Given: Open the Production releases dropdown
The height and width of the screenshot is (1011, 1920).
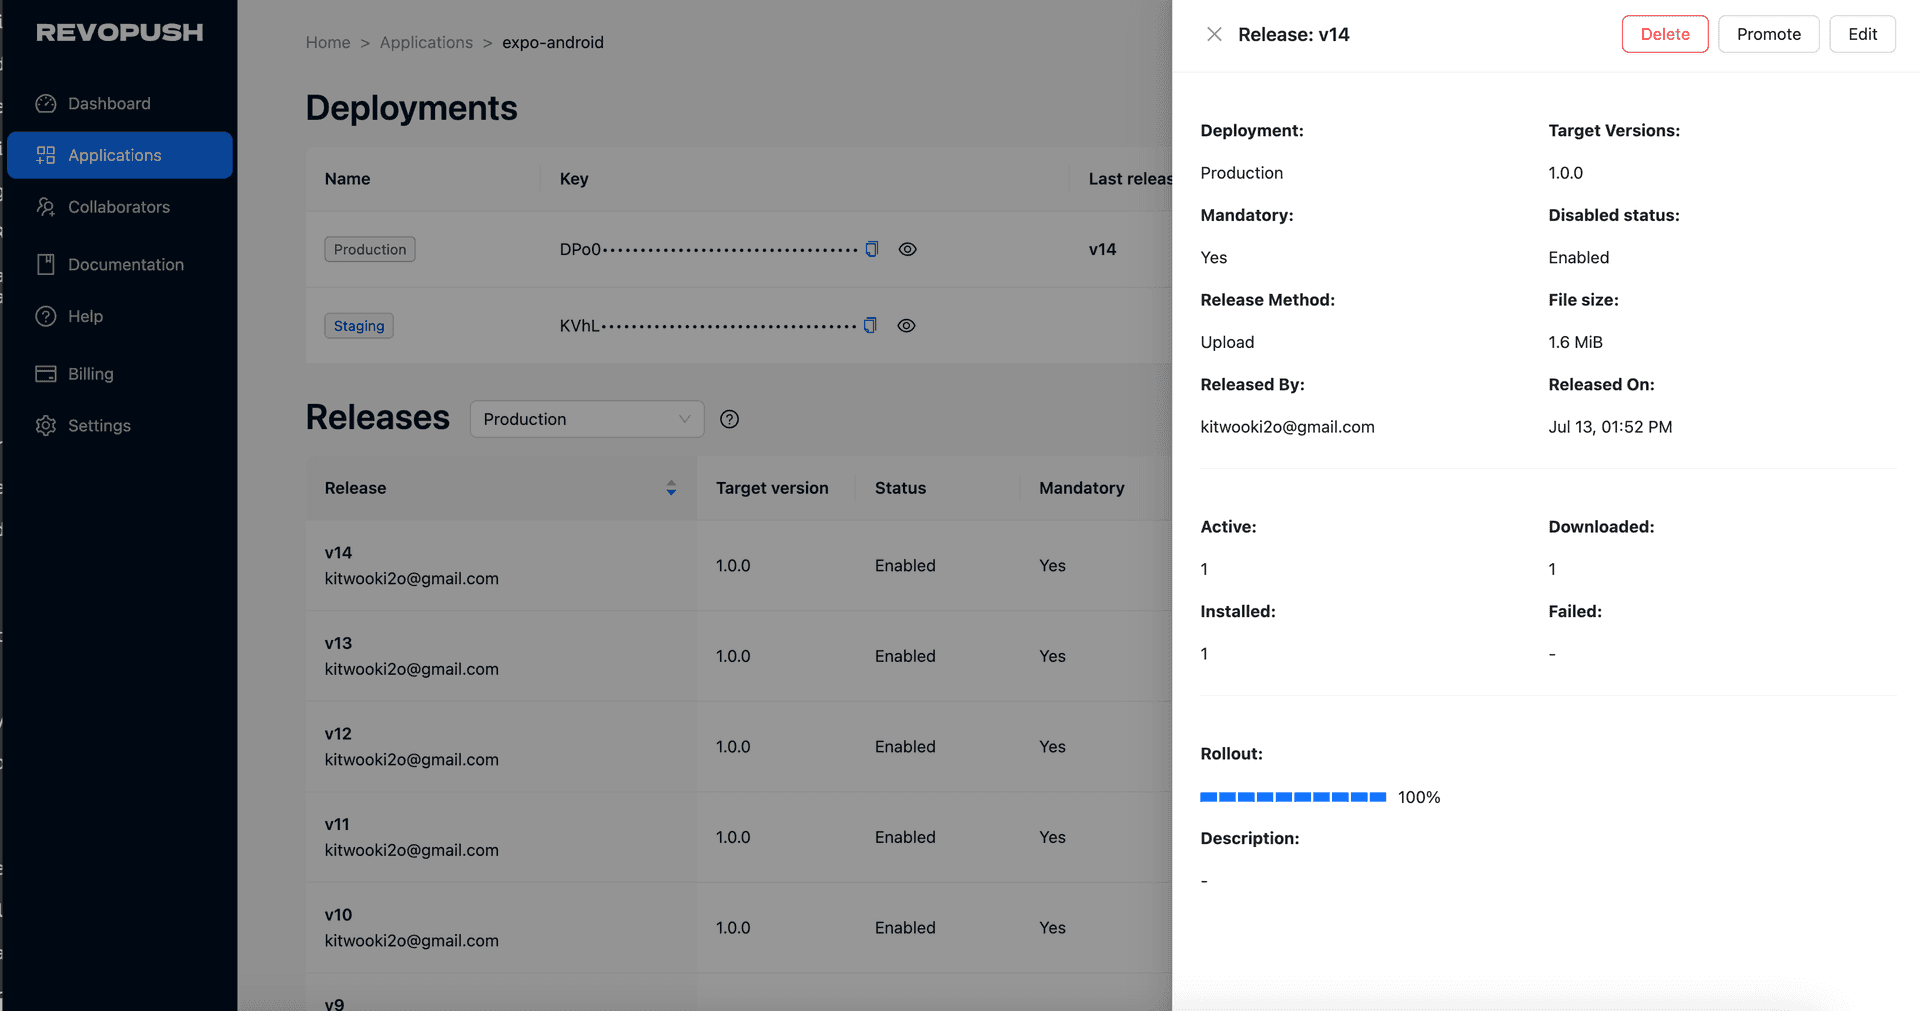Looking at the screenshot, I should pyautogui.click(x=587, y=420).
